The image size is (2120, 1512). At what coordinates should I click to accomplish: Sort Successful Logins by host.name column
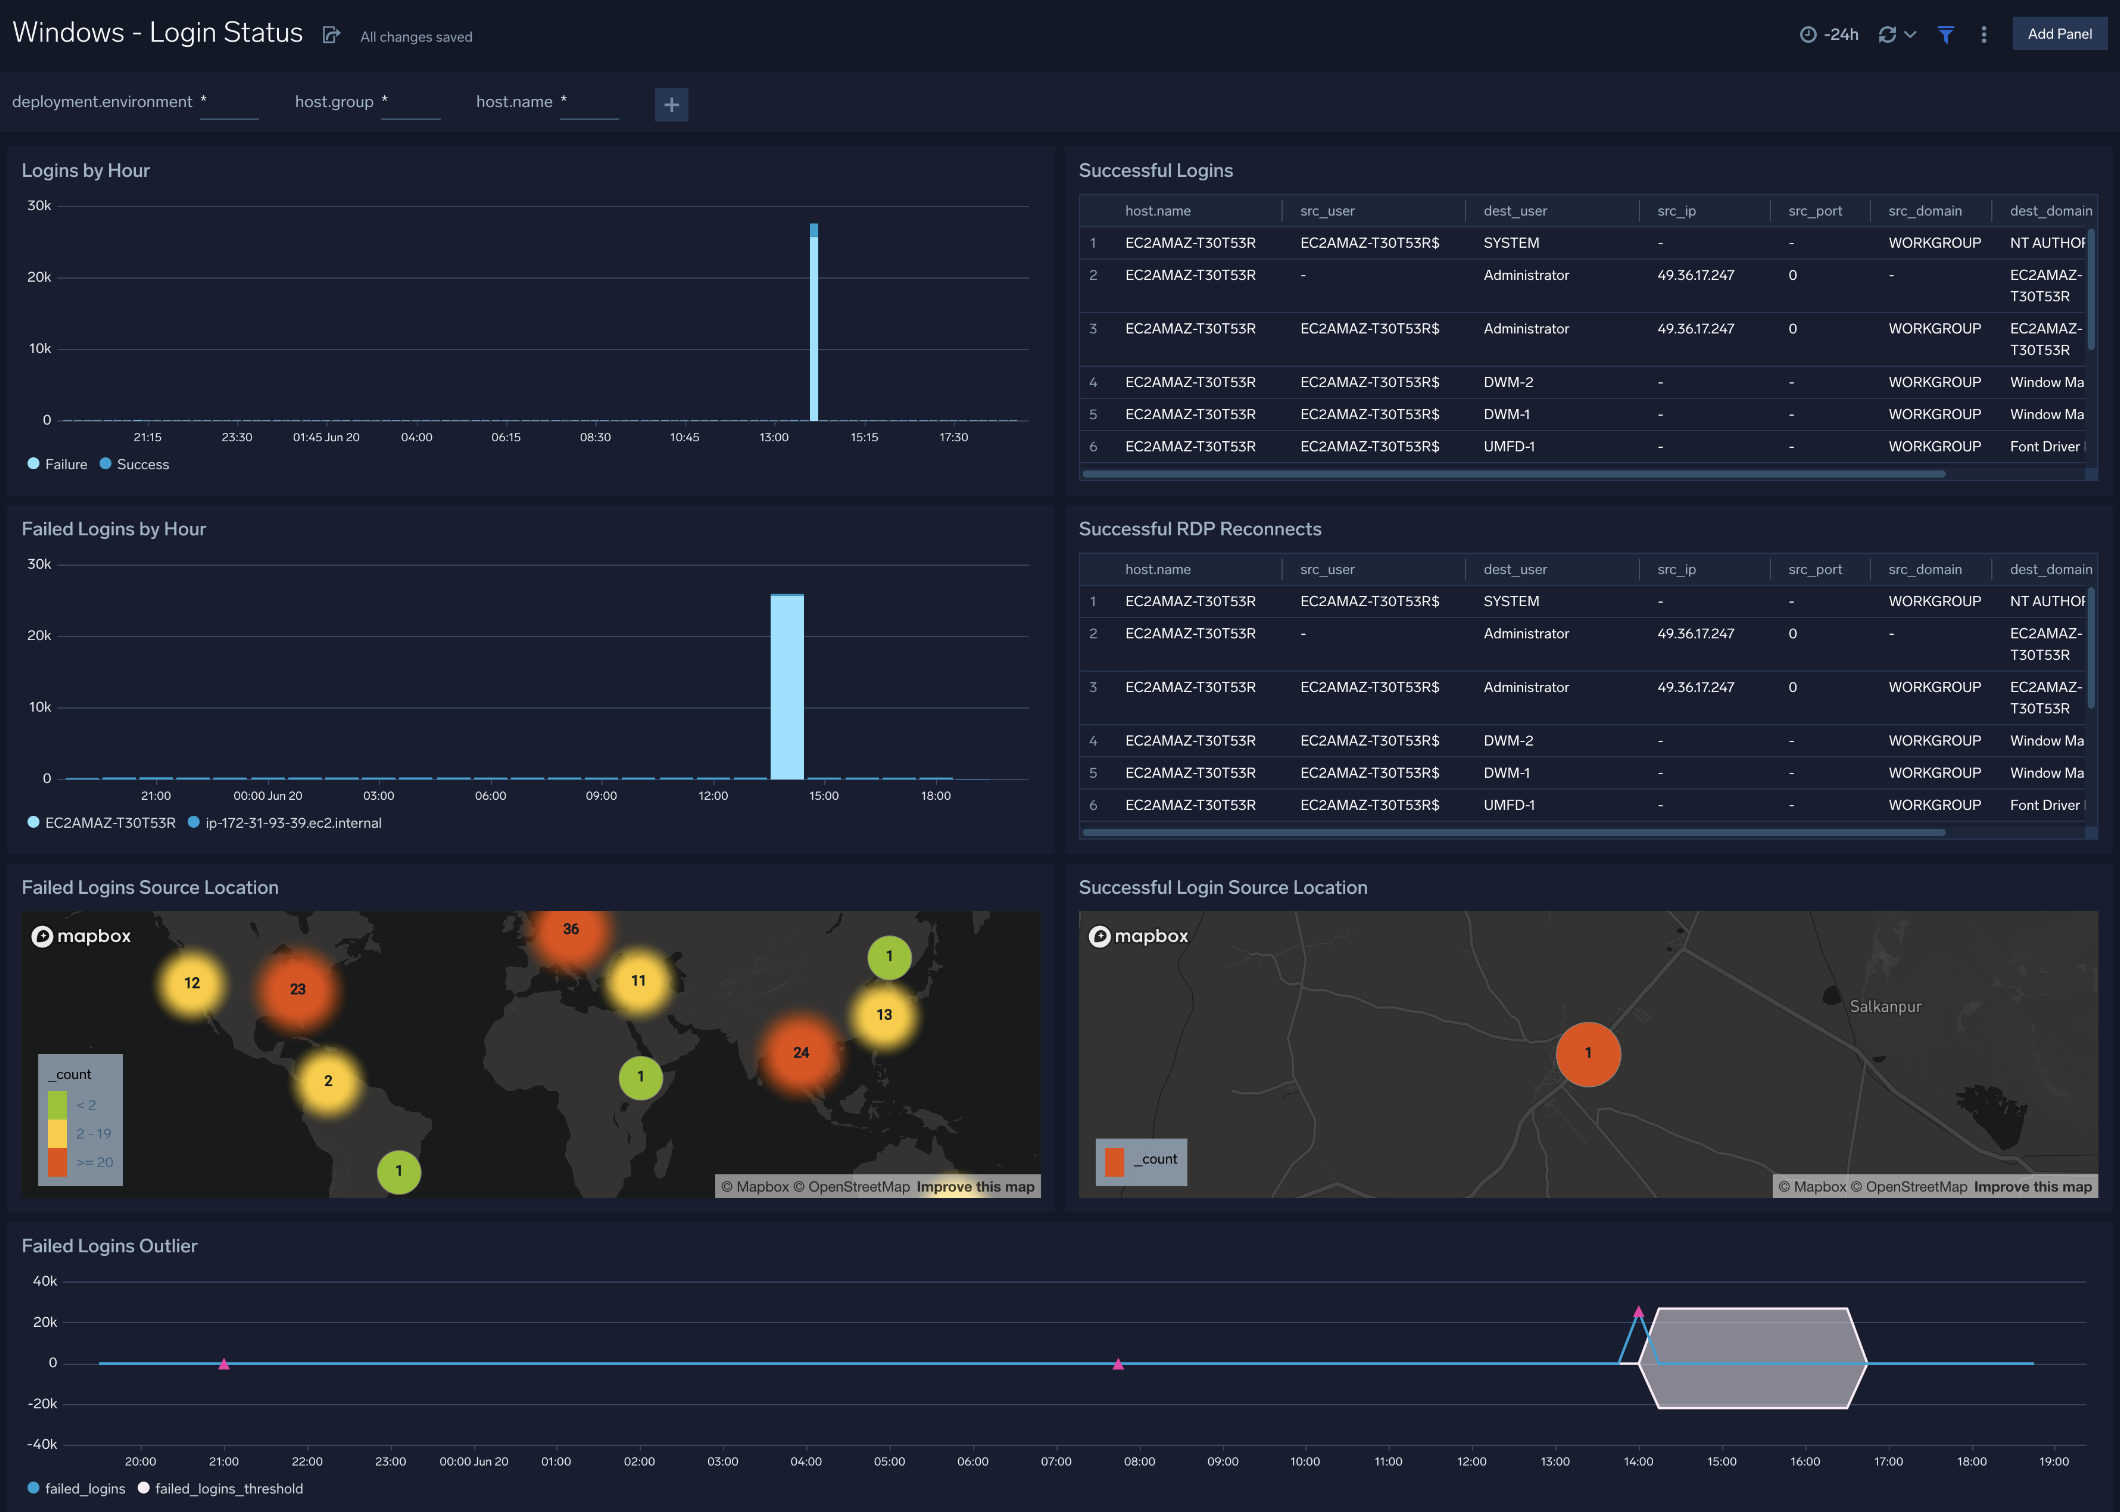(x=1158, y=211)
